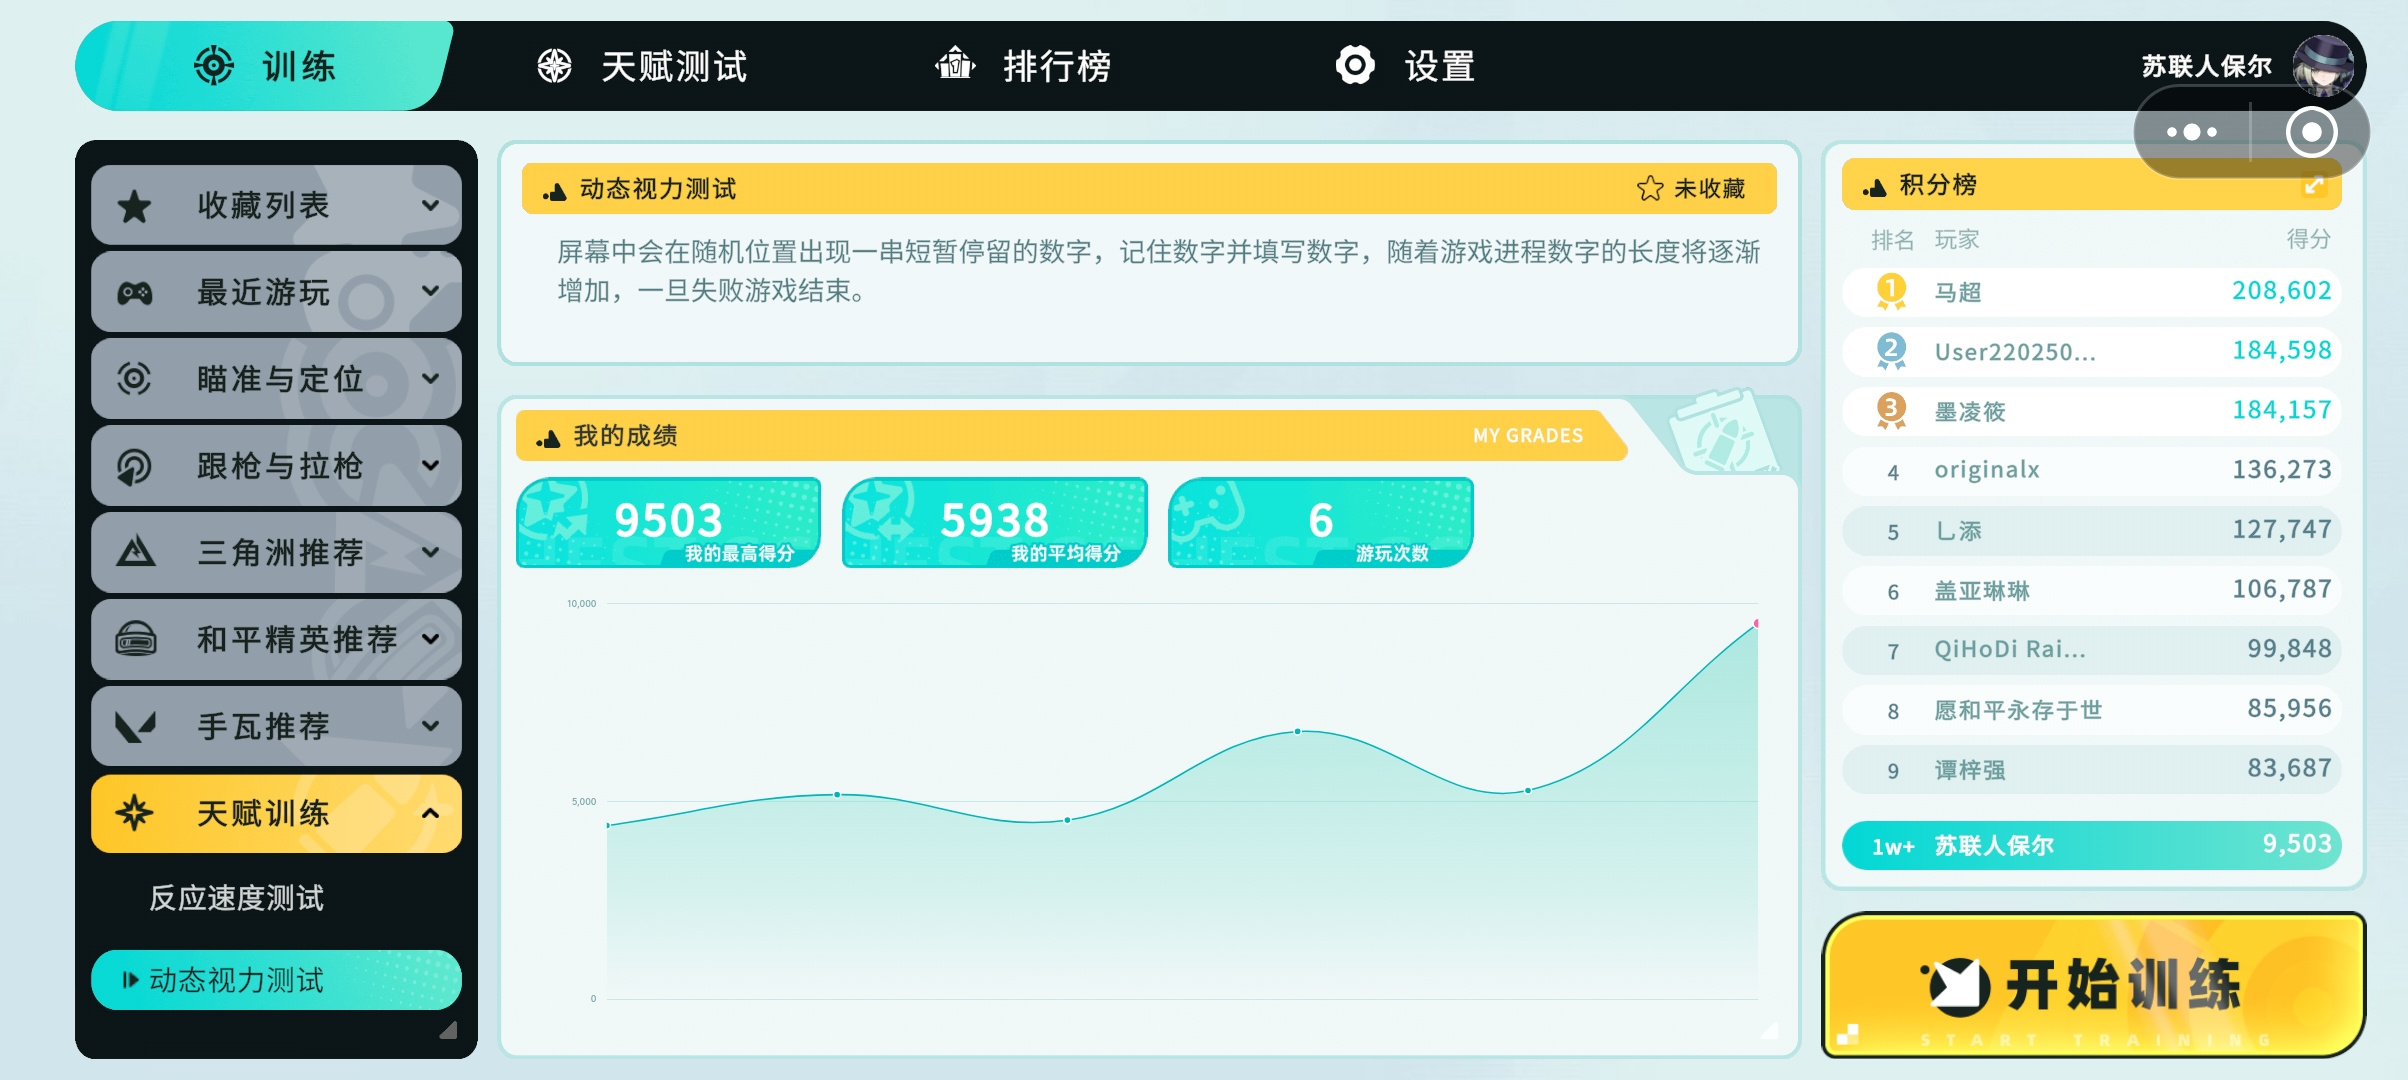
Task: Click the helmet icon of 和平精英推荐
Action: pos(135,639)
